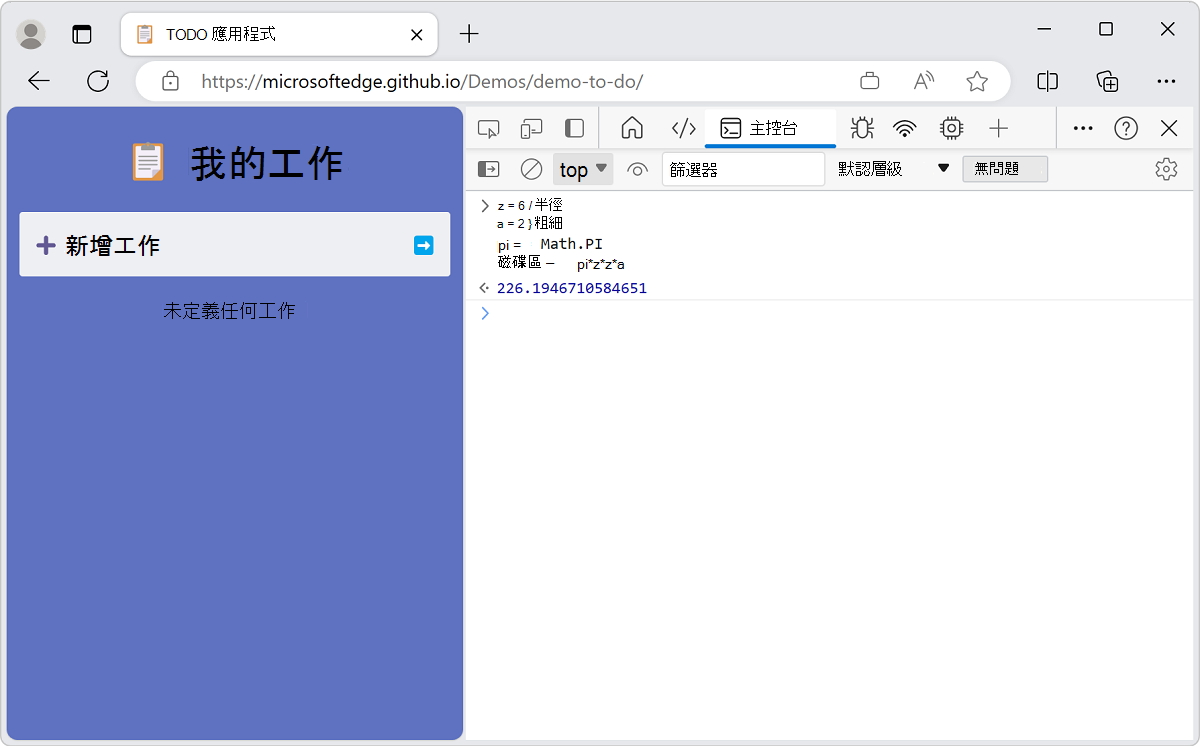The height and width of the screenshot is (746, 1200).
Task: Open the top frame context dropdown
Action: click(583, 168)
